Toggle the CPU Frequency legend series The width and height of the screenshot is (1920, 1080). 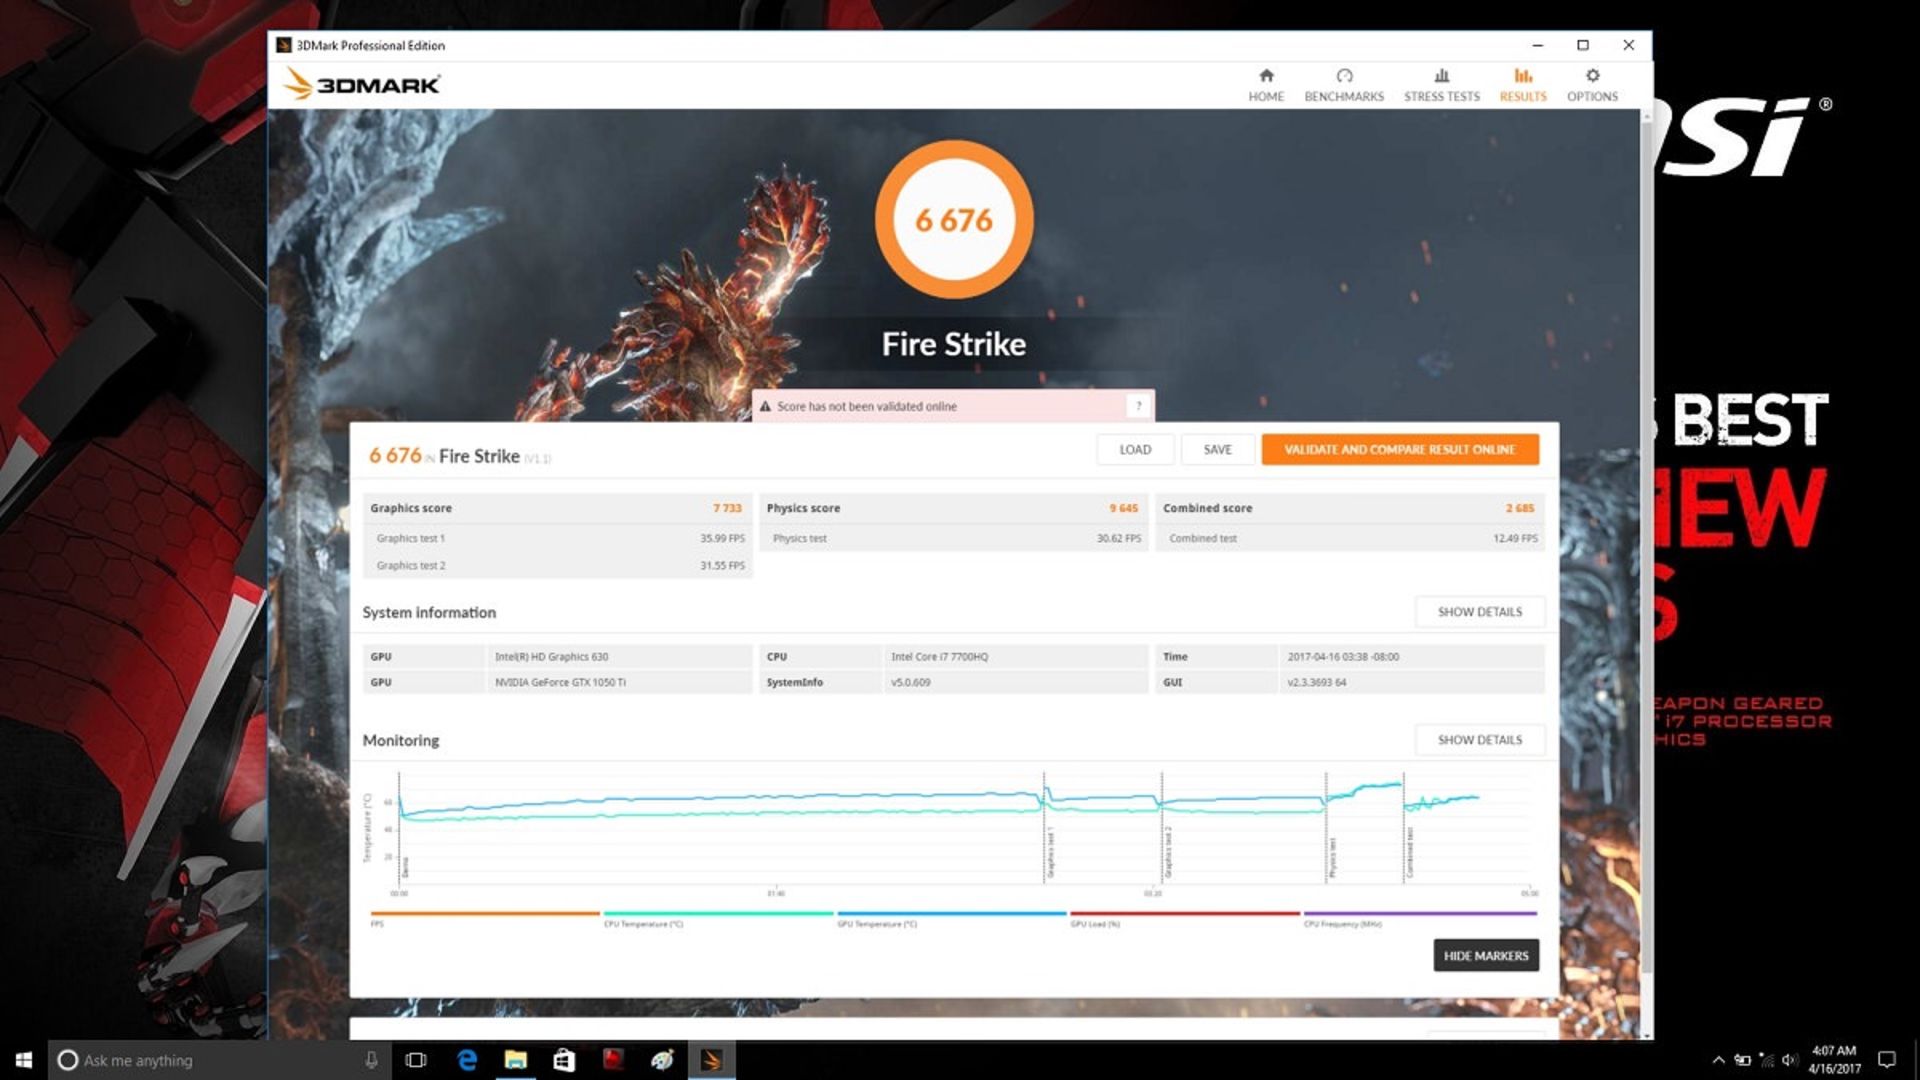pos(1420,918)
